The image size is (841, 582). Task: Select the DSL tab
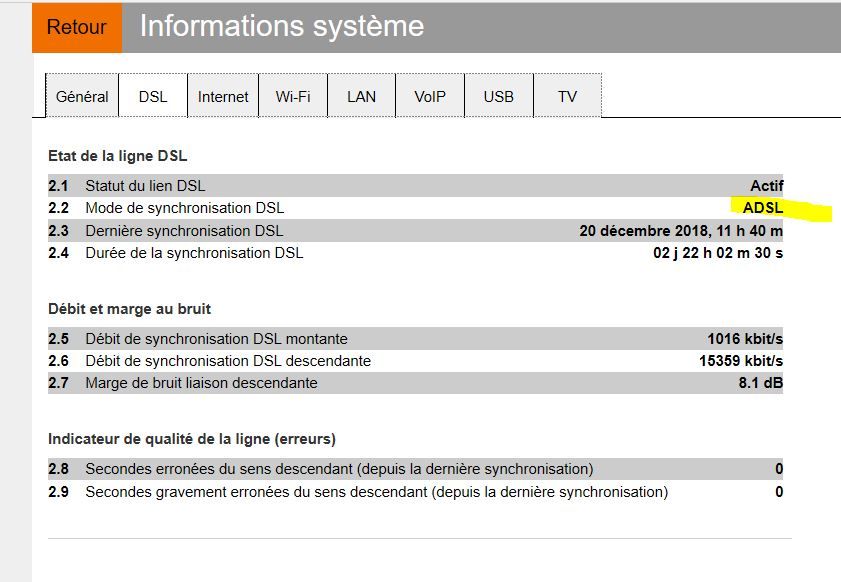153,97
